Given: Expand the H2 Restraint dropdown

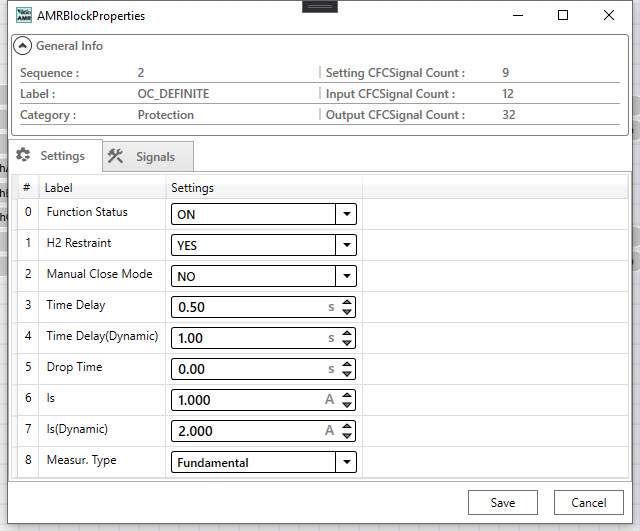Looking at the screenshot, I should [x=346, y=245].
